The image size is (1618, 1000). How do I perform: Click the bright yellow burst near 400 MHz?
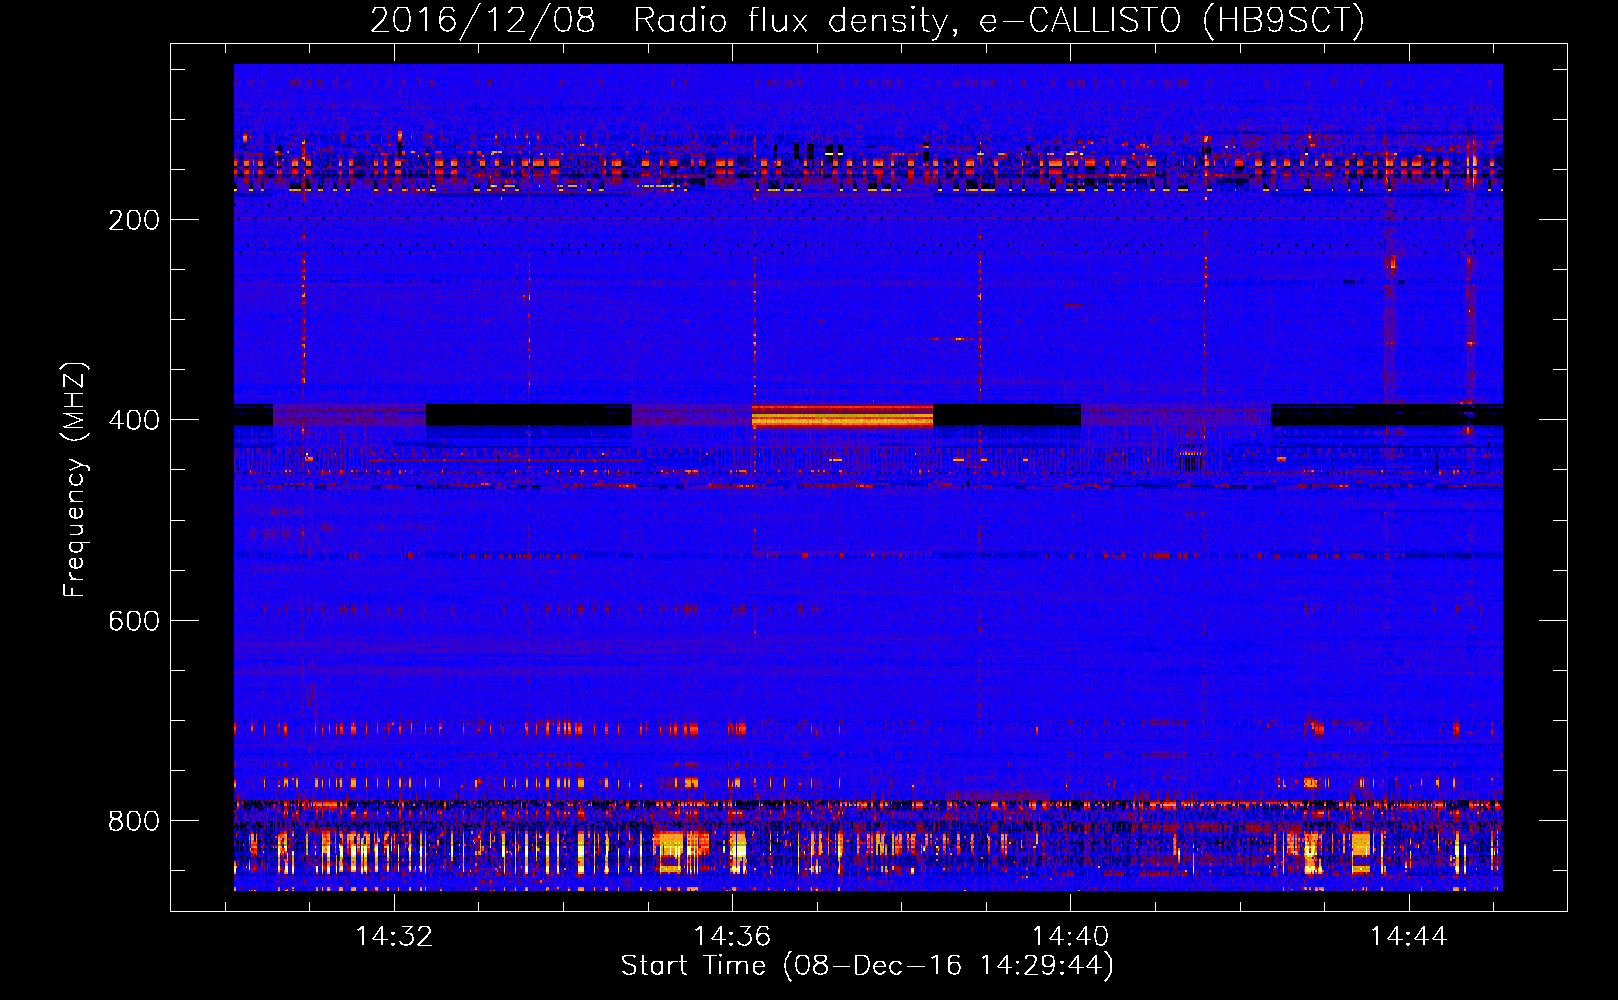coord(842,416)
